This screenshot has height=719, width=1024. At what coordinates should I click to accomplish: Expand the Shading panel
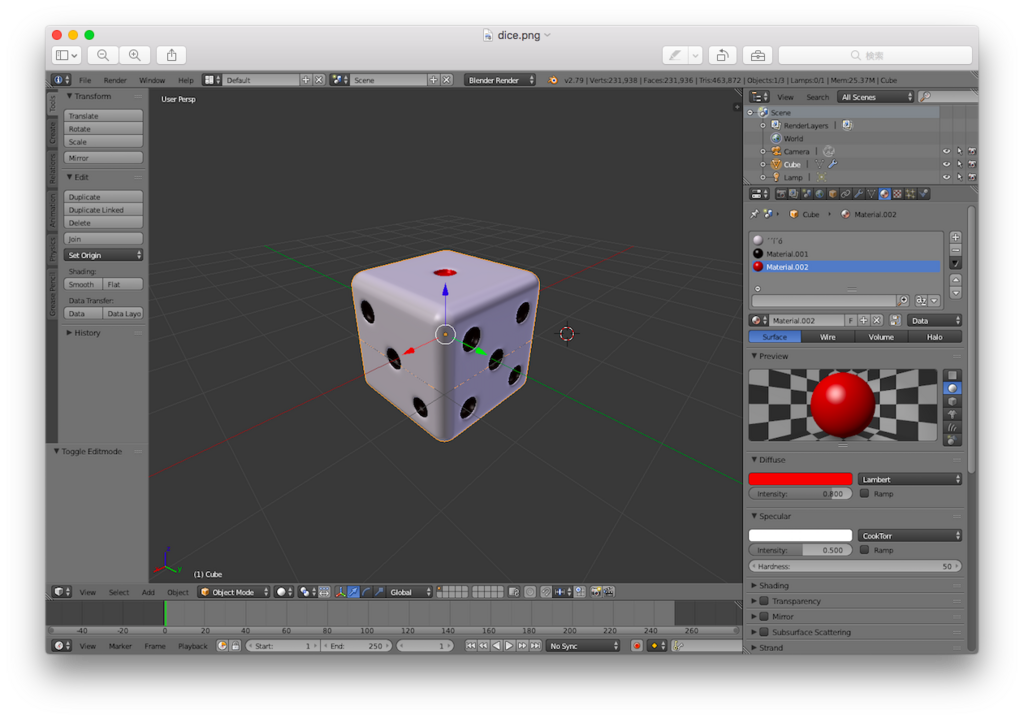coord(773,586)
